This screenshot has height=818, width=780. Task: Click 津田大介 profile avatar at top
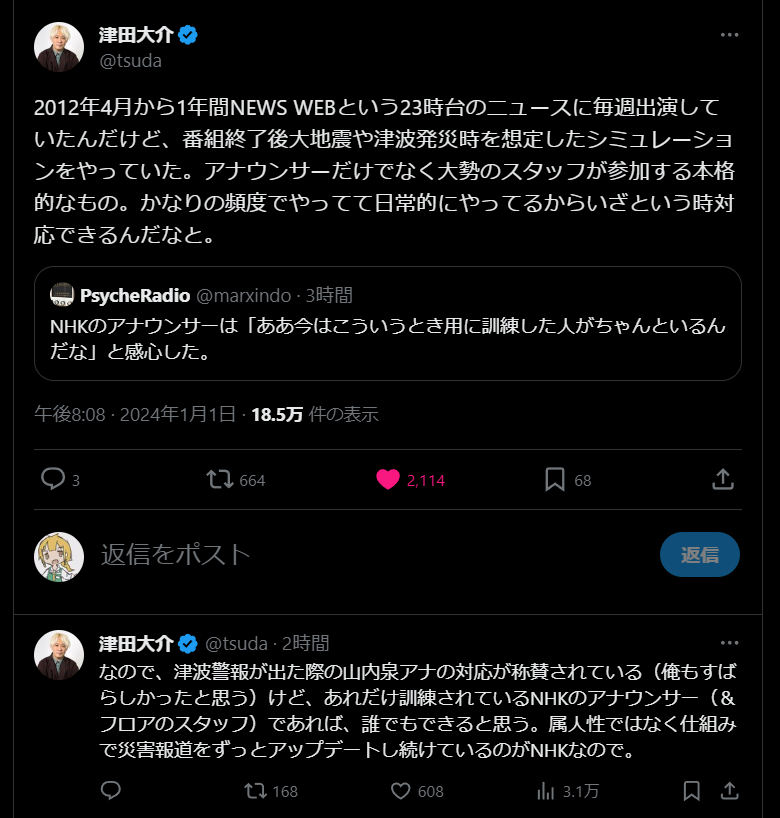pyautogui.click(x=59, y=47)
